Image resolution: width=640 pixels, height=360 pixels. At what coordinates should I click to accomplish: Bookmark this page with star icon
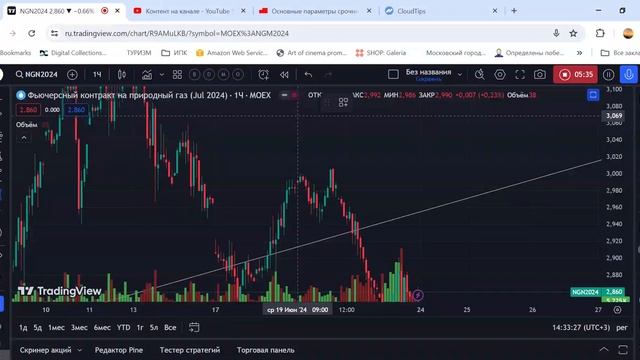pos(573,33)
